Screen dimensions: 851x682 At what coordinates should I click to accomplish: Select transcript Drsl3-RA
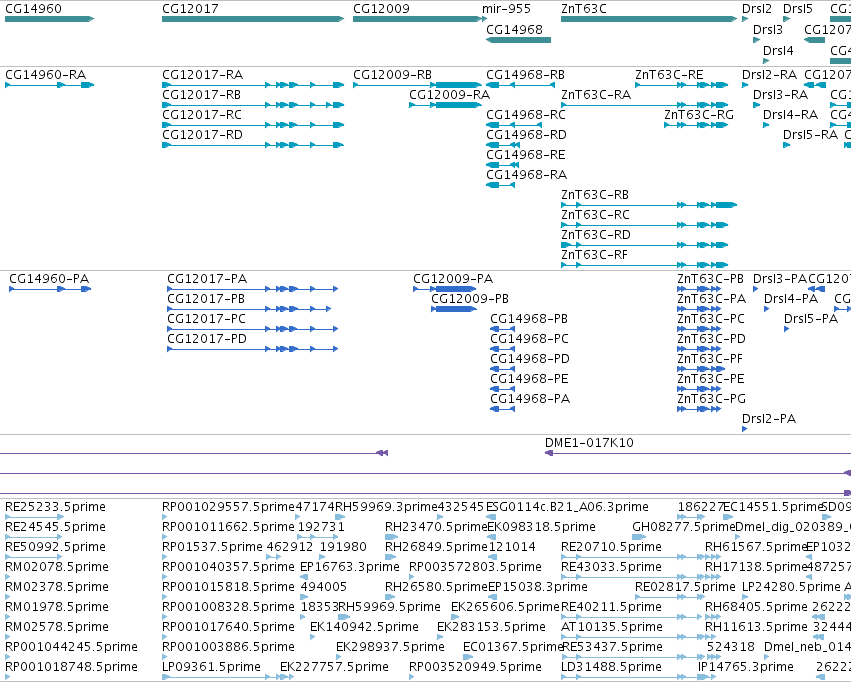[780, 94]
